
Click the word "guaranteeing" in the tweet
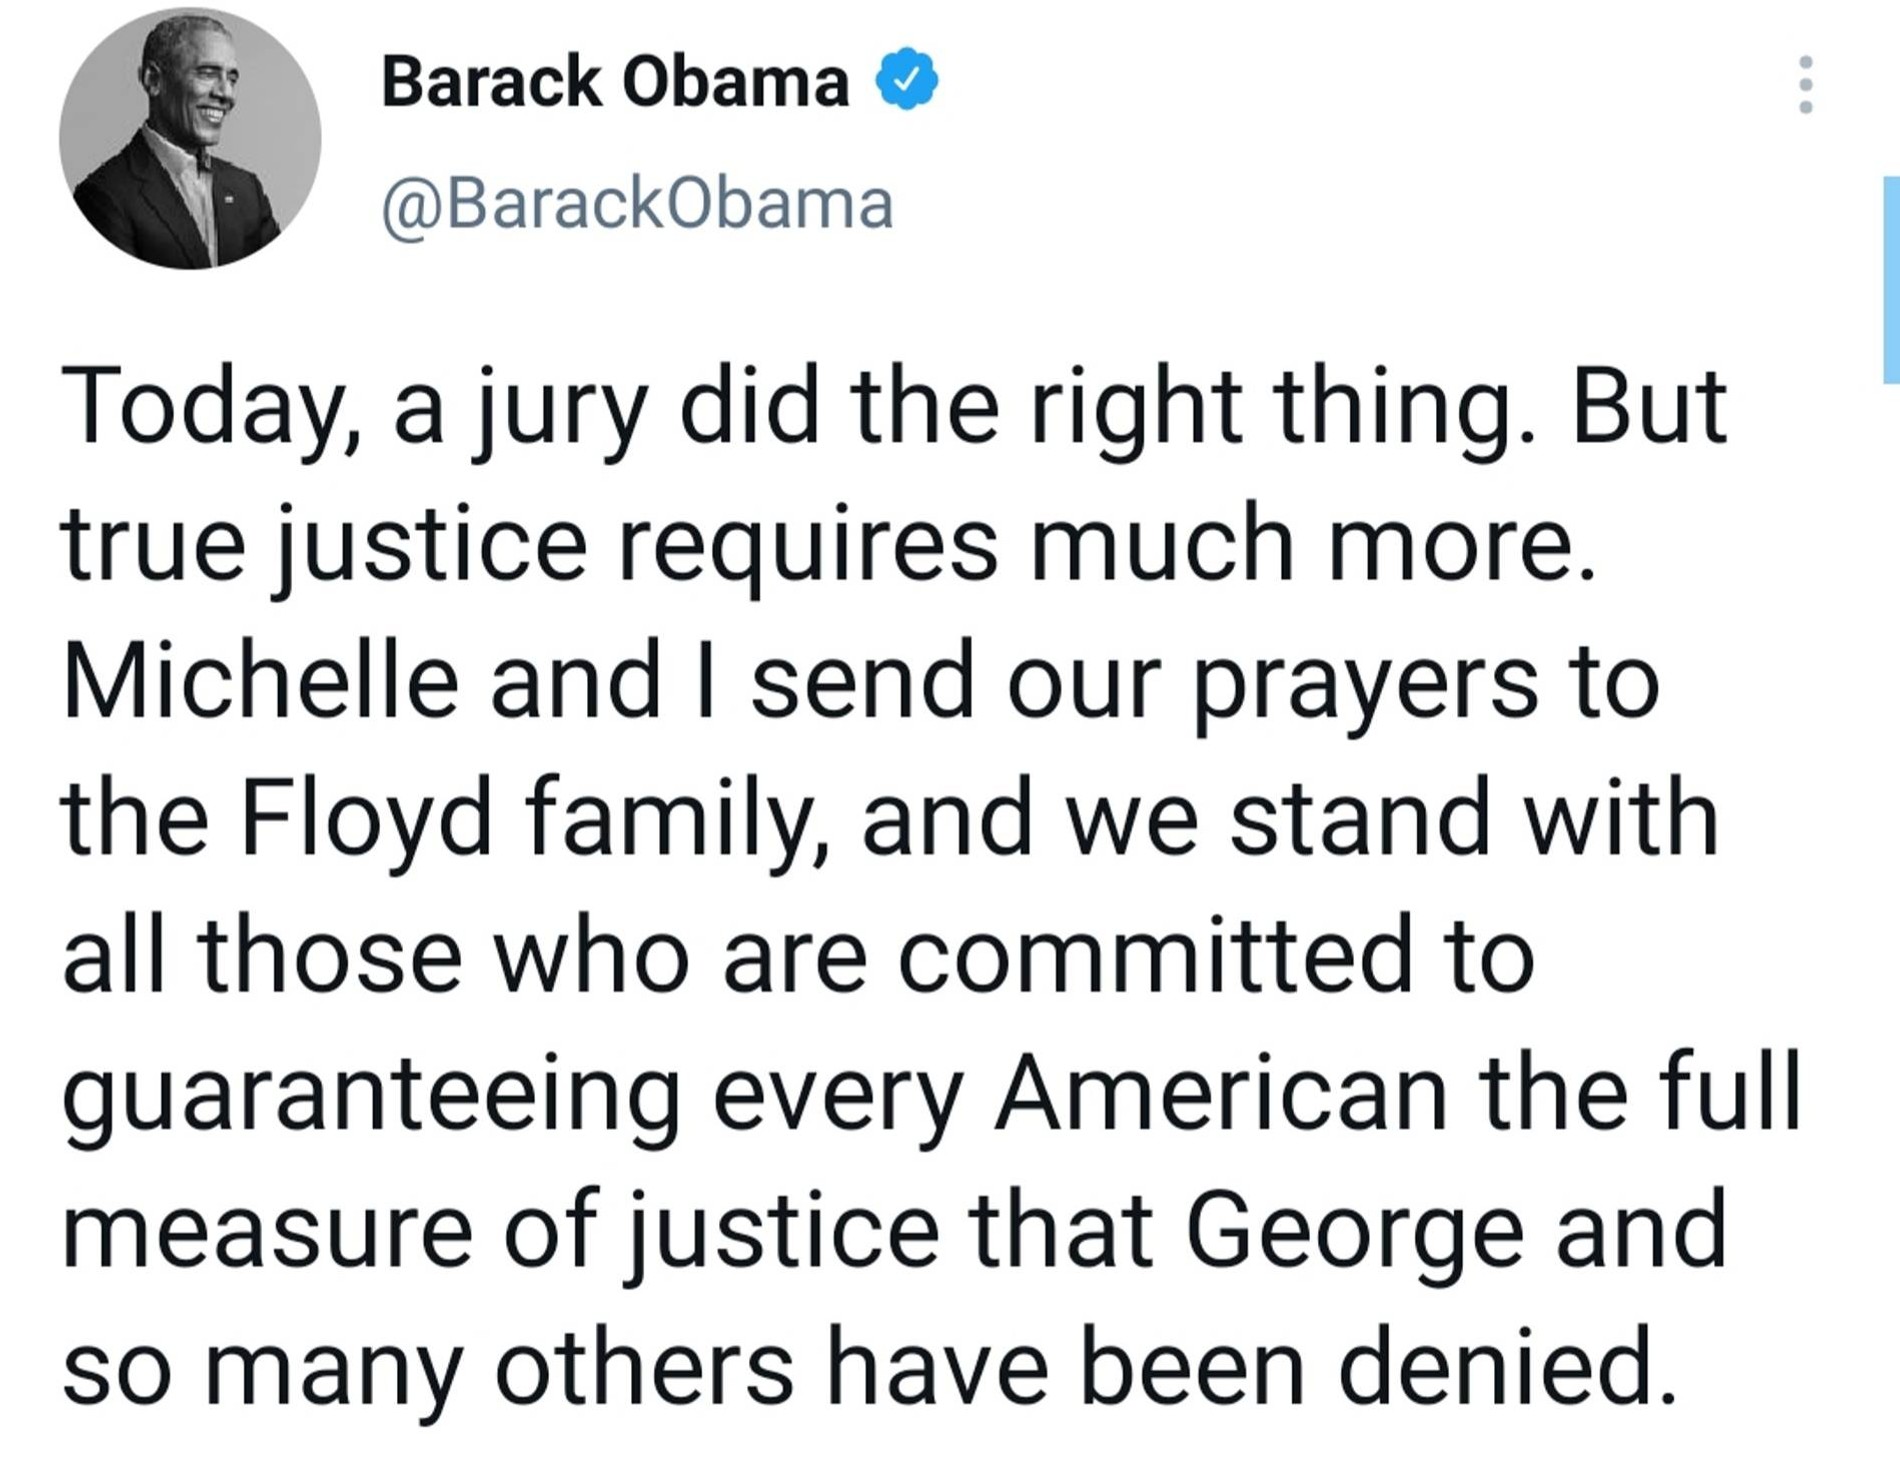pos(372,1095)
